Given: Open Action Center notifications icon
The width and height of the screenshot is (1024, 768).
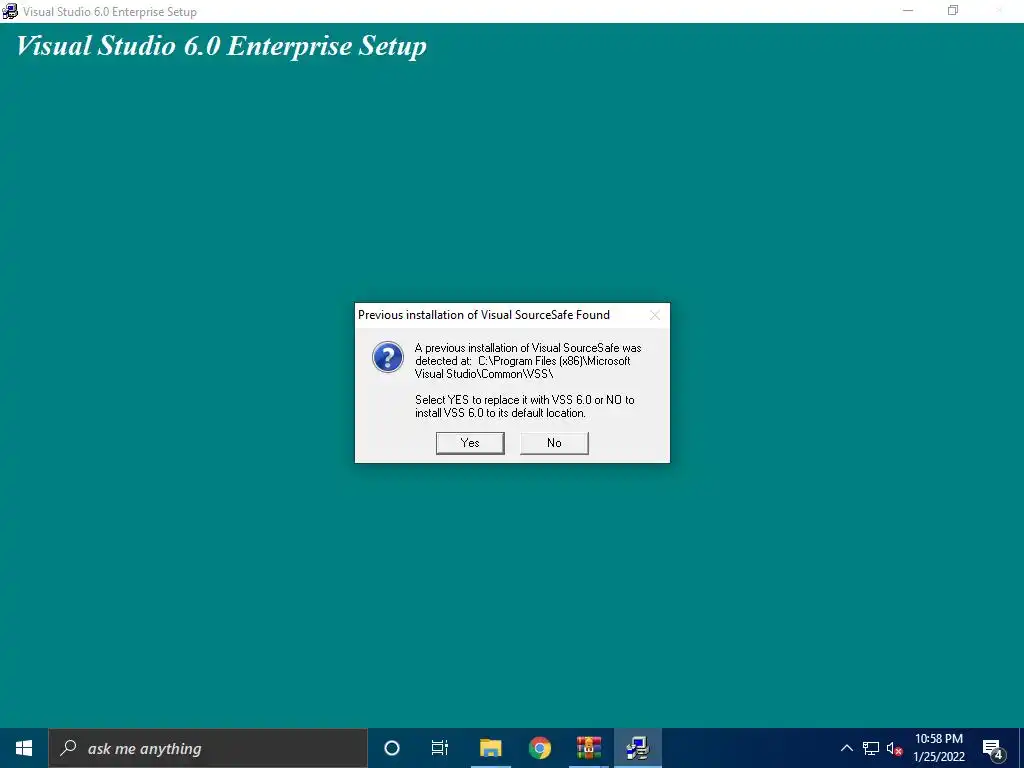Looking at the screenshot, I should pyautogui.click(x=992, y=748).
